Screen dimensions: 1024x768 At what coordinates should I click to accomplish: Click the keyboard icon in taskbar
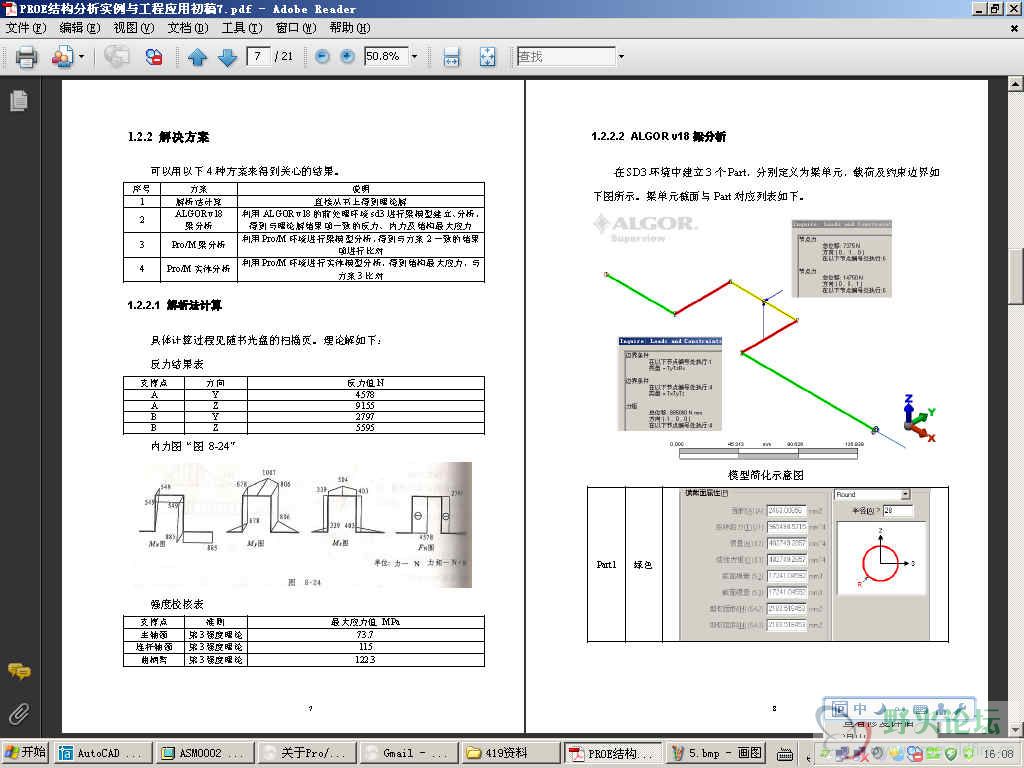(785, 754)
